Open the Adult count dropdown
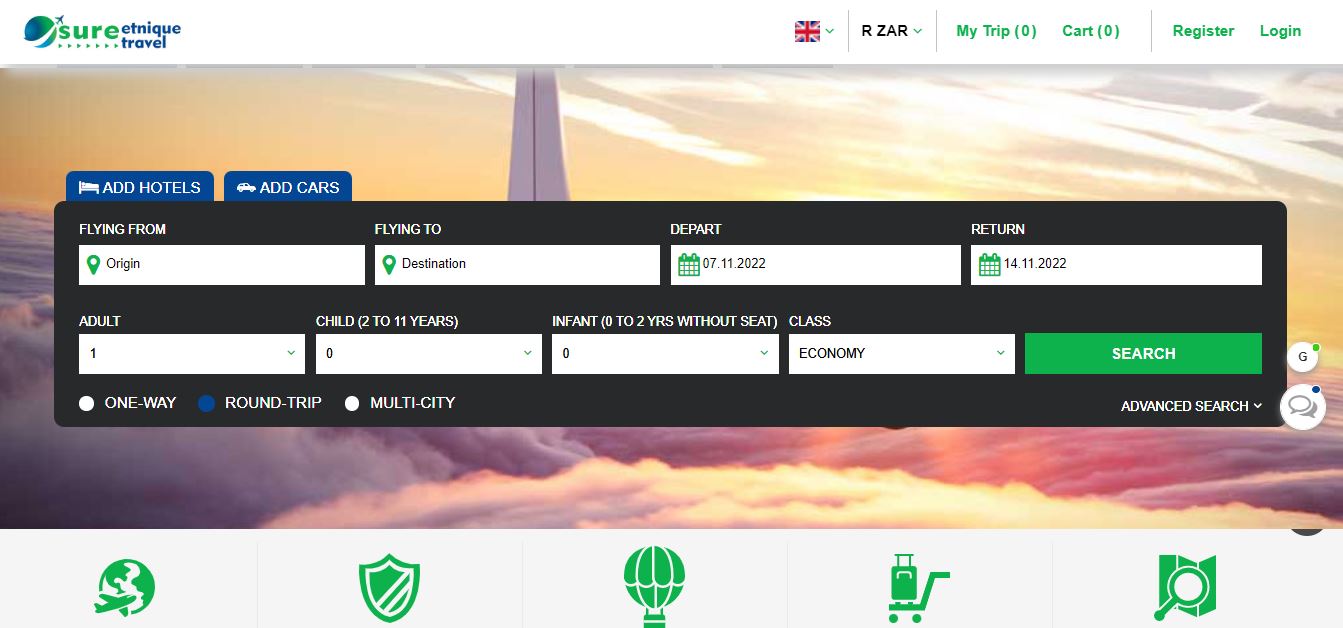 192,354
